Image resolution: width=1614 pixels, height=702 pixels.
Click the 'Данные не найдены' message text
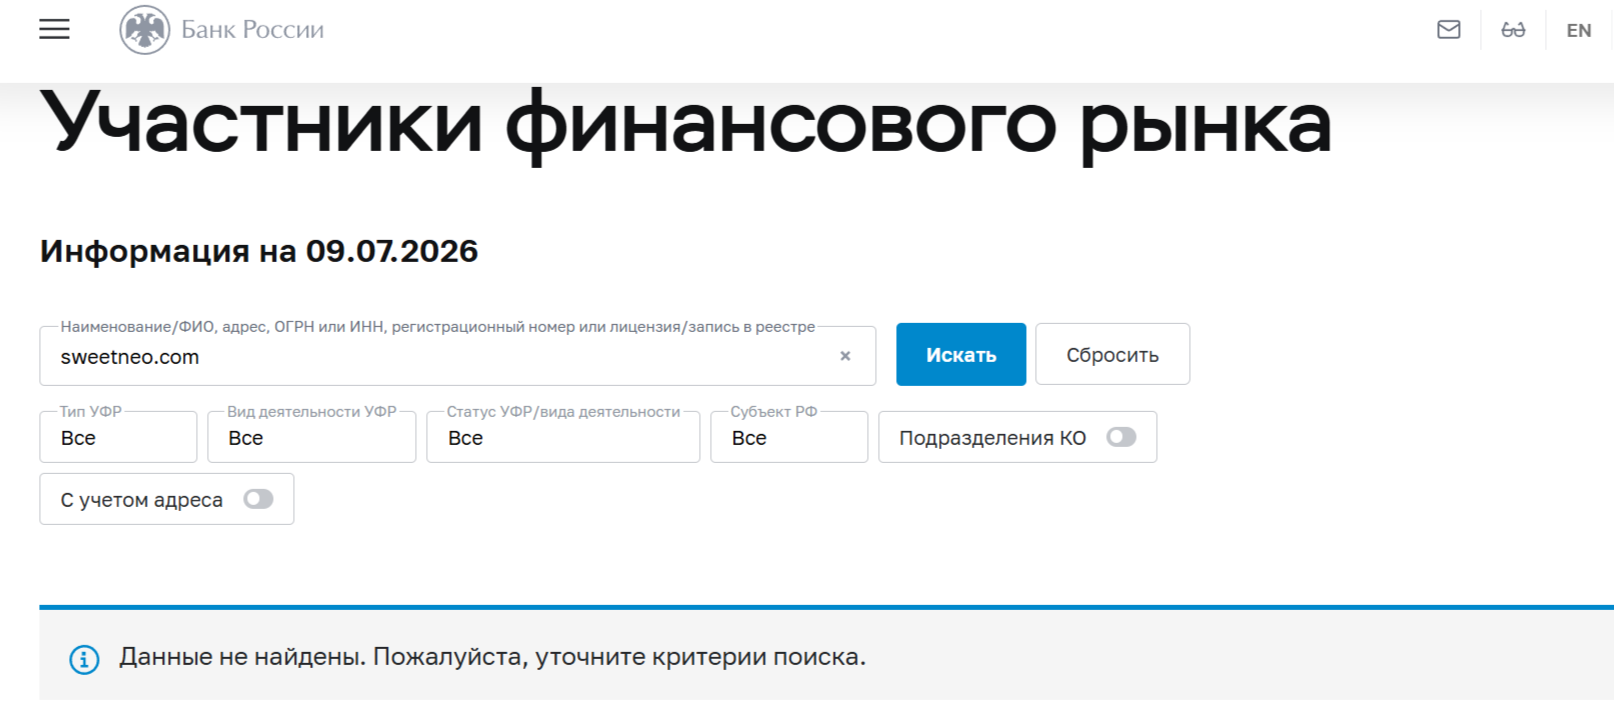pos(492,657)
